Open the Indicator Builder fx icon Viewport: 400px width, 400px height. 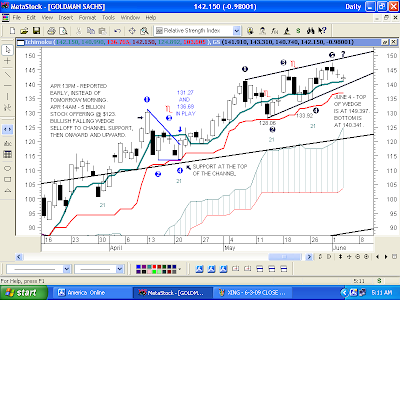[x=274, y=31]
